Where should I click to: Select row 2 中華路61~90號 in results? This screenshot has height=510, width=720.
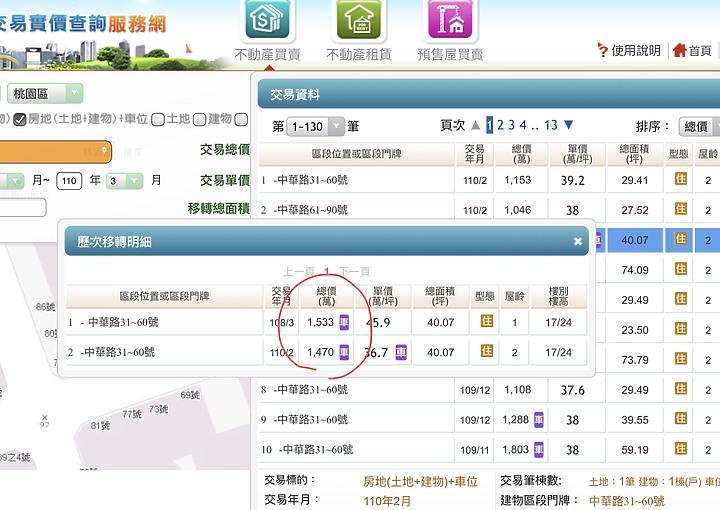point(356,210)
